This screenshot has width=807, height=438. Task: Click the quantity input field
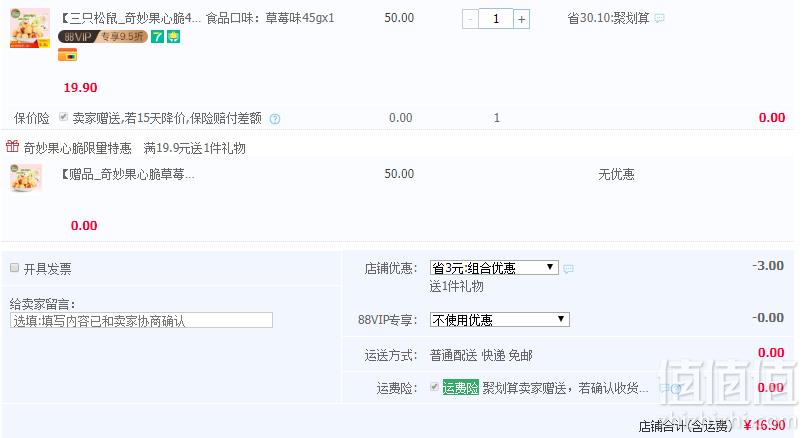[x=496, y=19]
